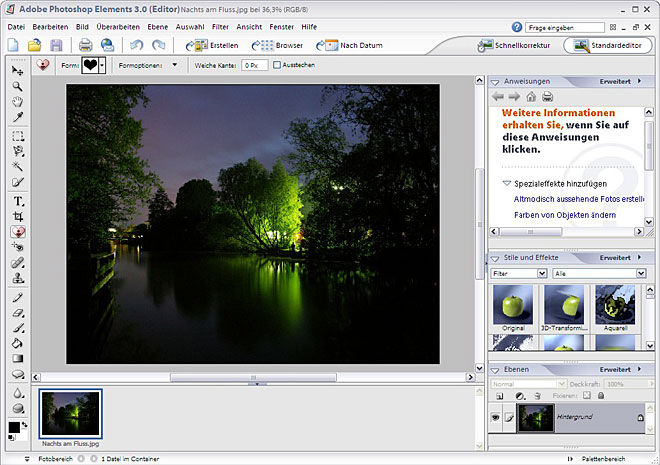The height and width of the screenshot is (465, 660).
Task: Select the Nachts am Fluss.jpg thumbnail
Action: tap(70, 414)
